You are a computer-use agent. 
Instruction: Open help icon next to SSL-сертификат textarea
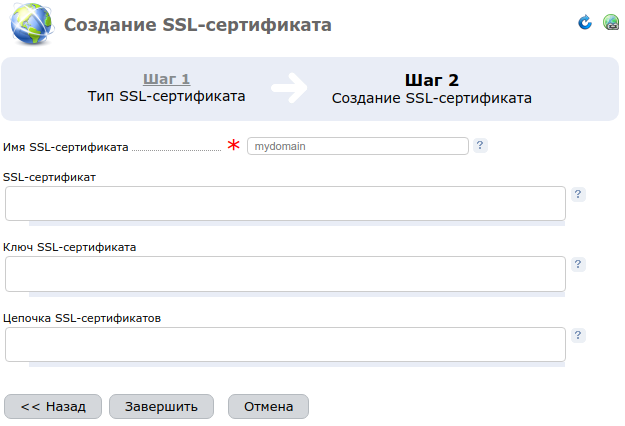578,194
